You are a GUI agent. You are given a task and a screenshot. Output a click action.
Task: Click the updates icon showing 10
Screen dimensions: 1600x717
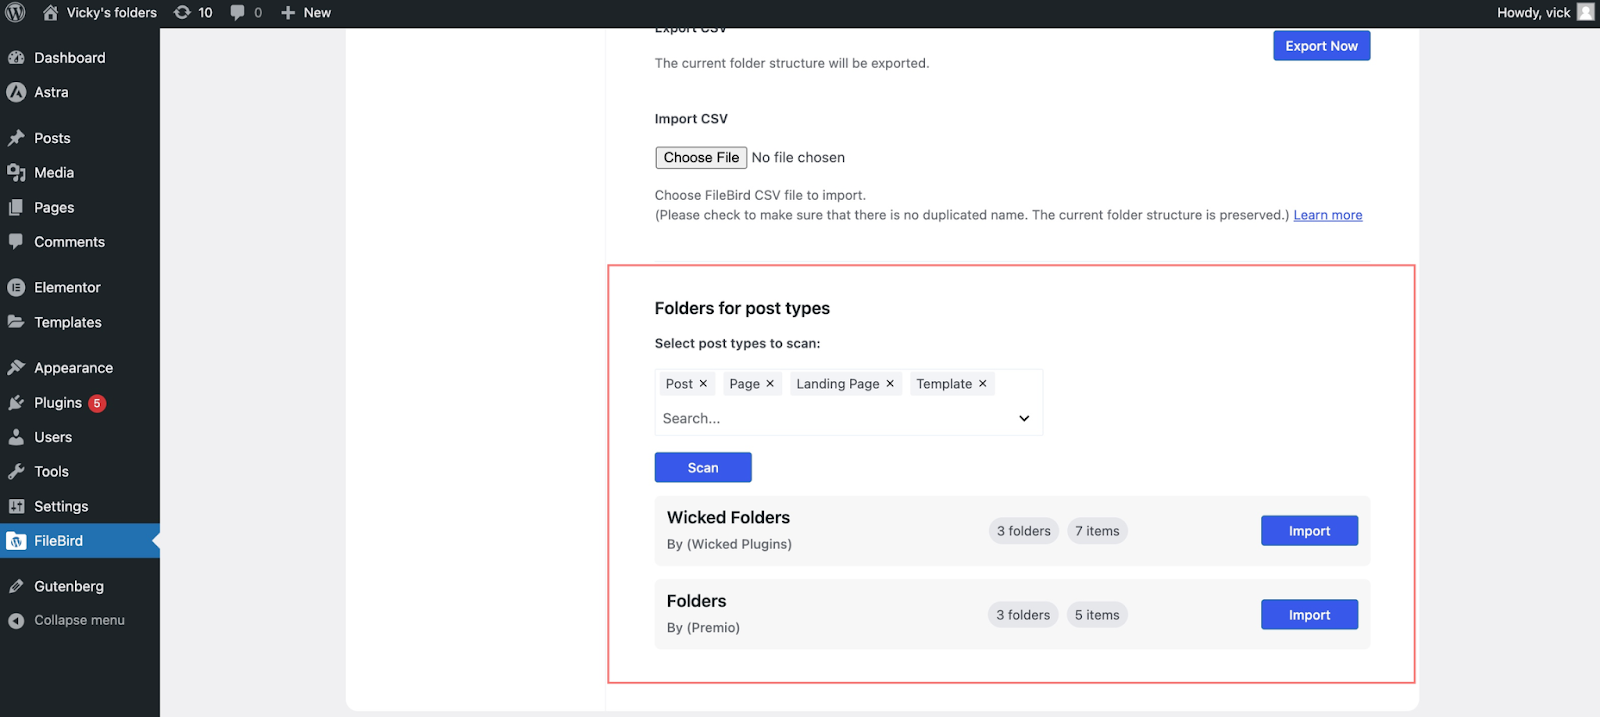tap(182, 13)
